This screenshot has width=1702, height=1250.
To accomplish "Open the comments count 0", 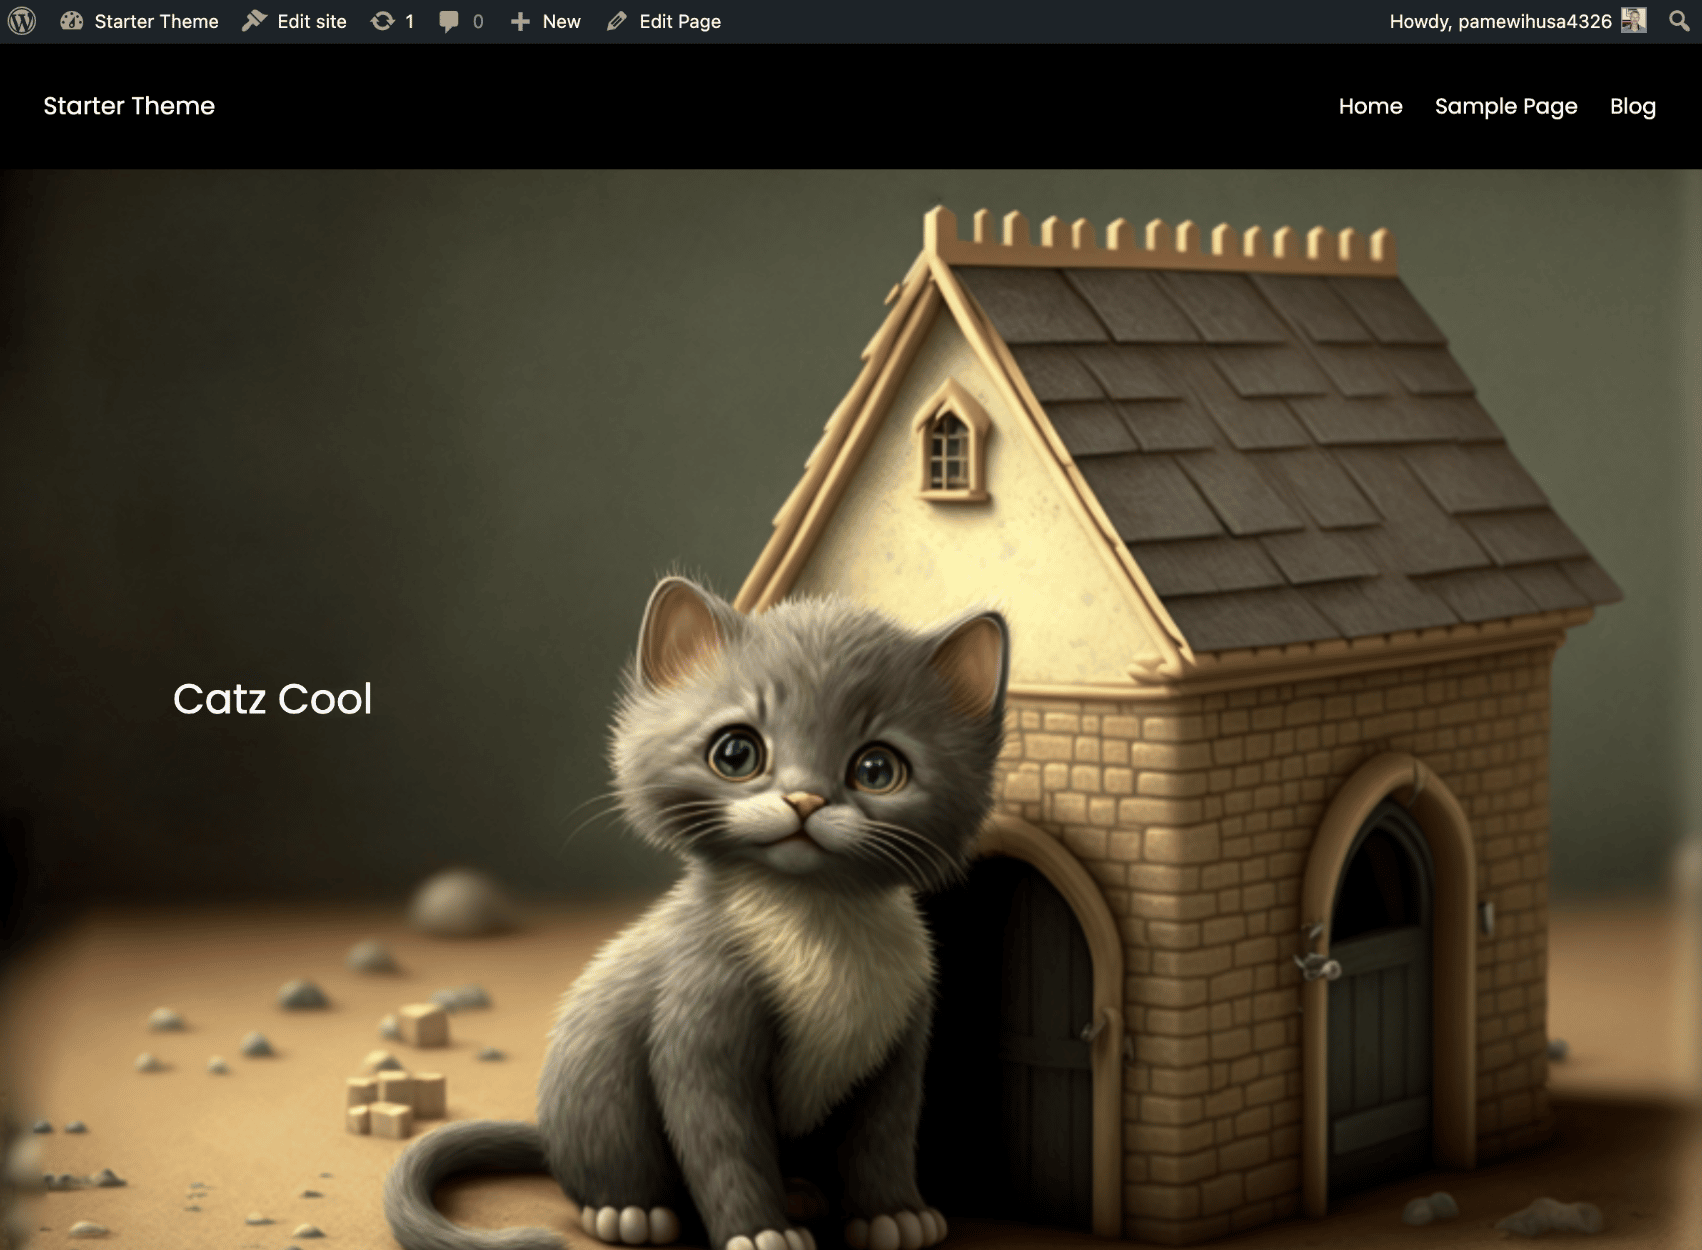I will [x=478, y=21].
